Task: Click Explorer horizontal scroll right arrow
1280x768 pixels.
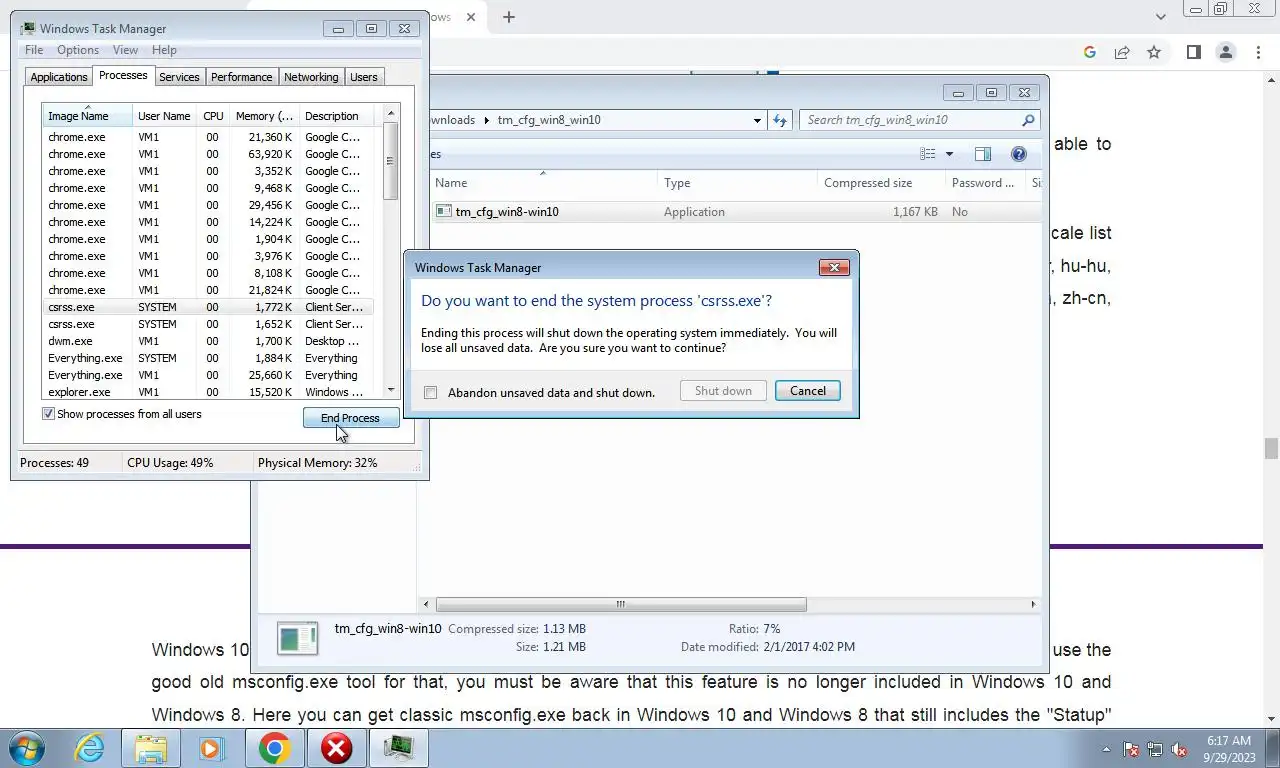Action: click(x=1033, y=604)
